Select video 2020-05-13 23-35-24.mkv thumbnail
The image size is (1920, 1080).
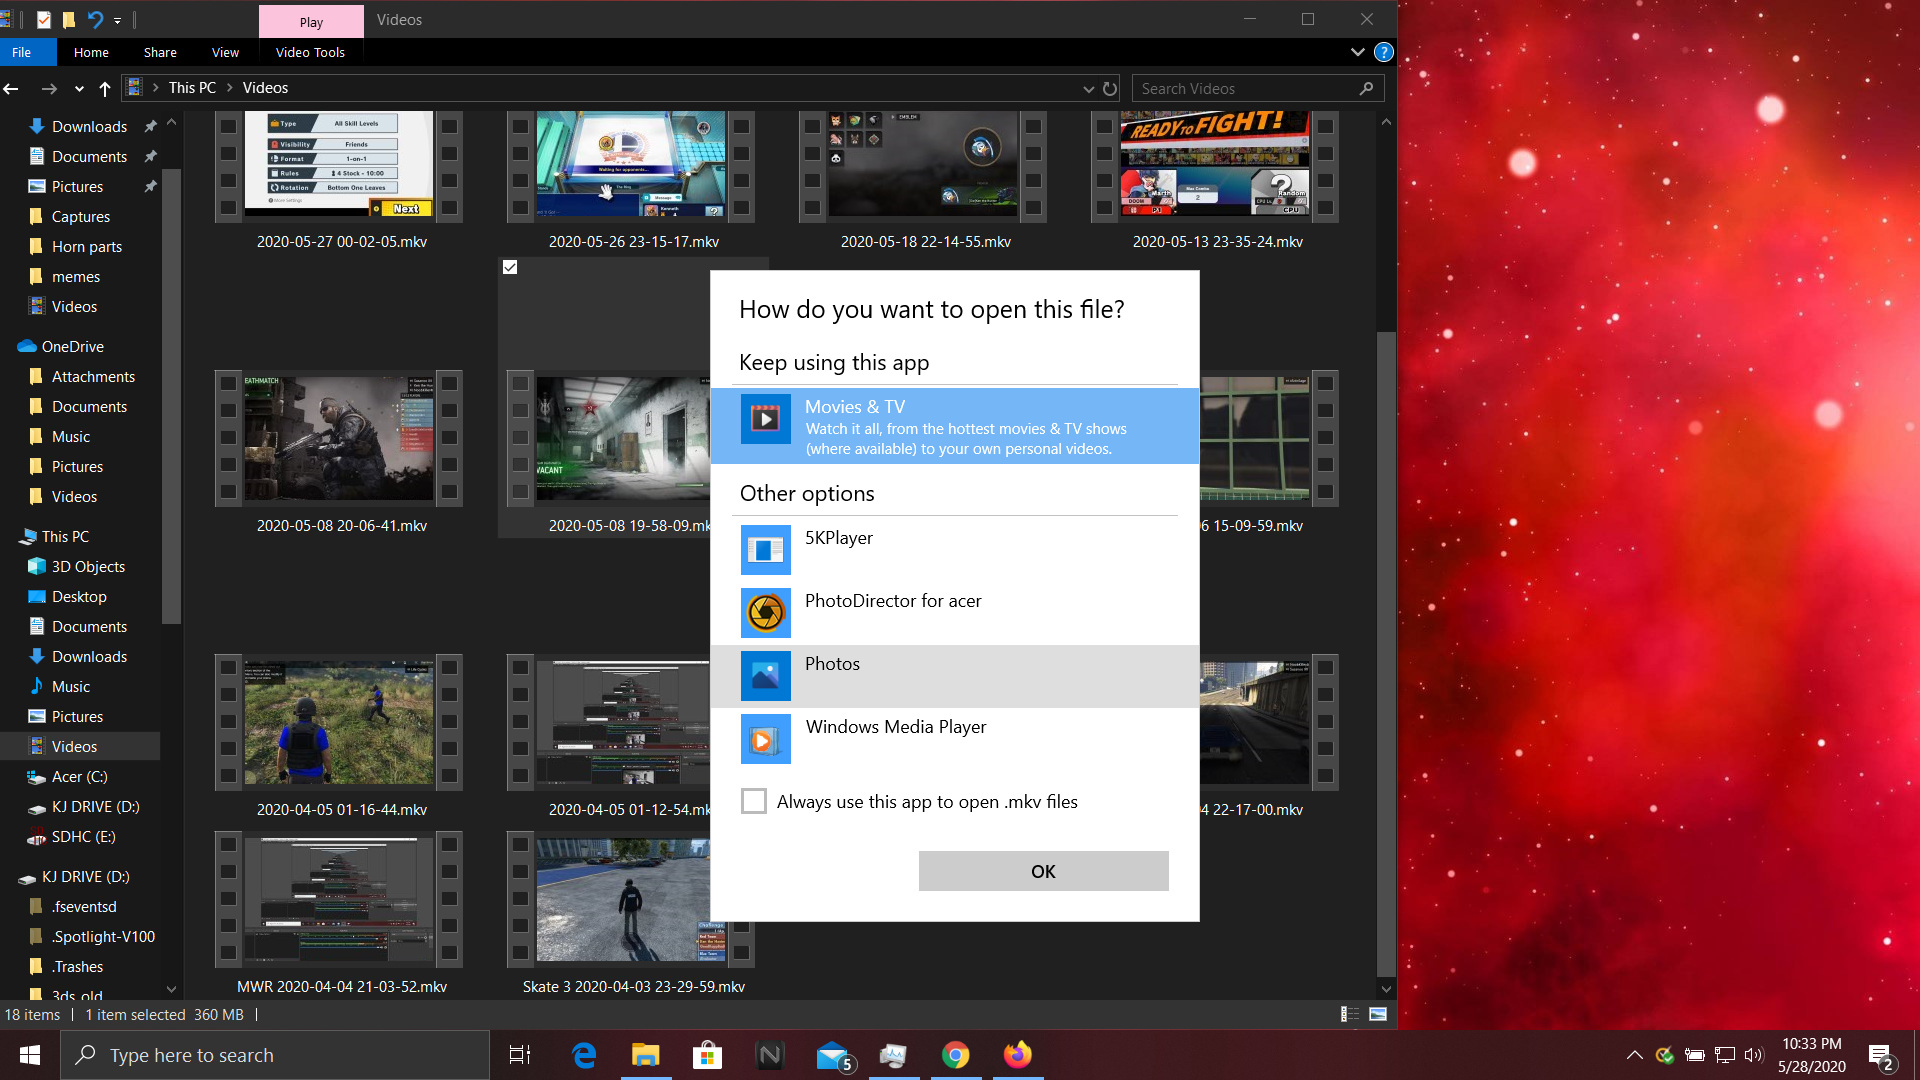(1215, 165)
